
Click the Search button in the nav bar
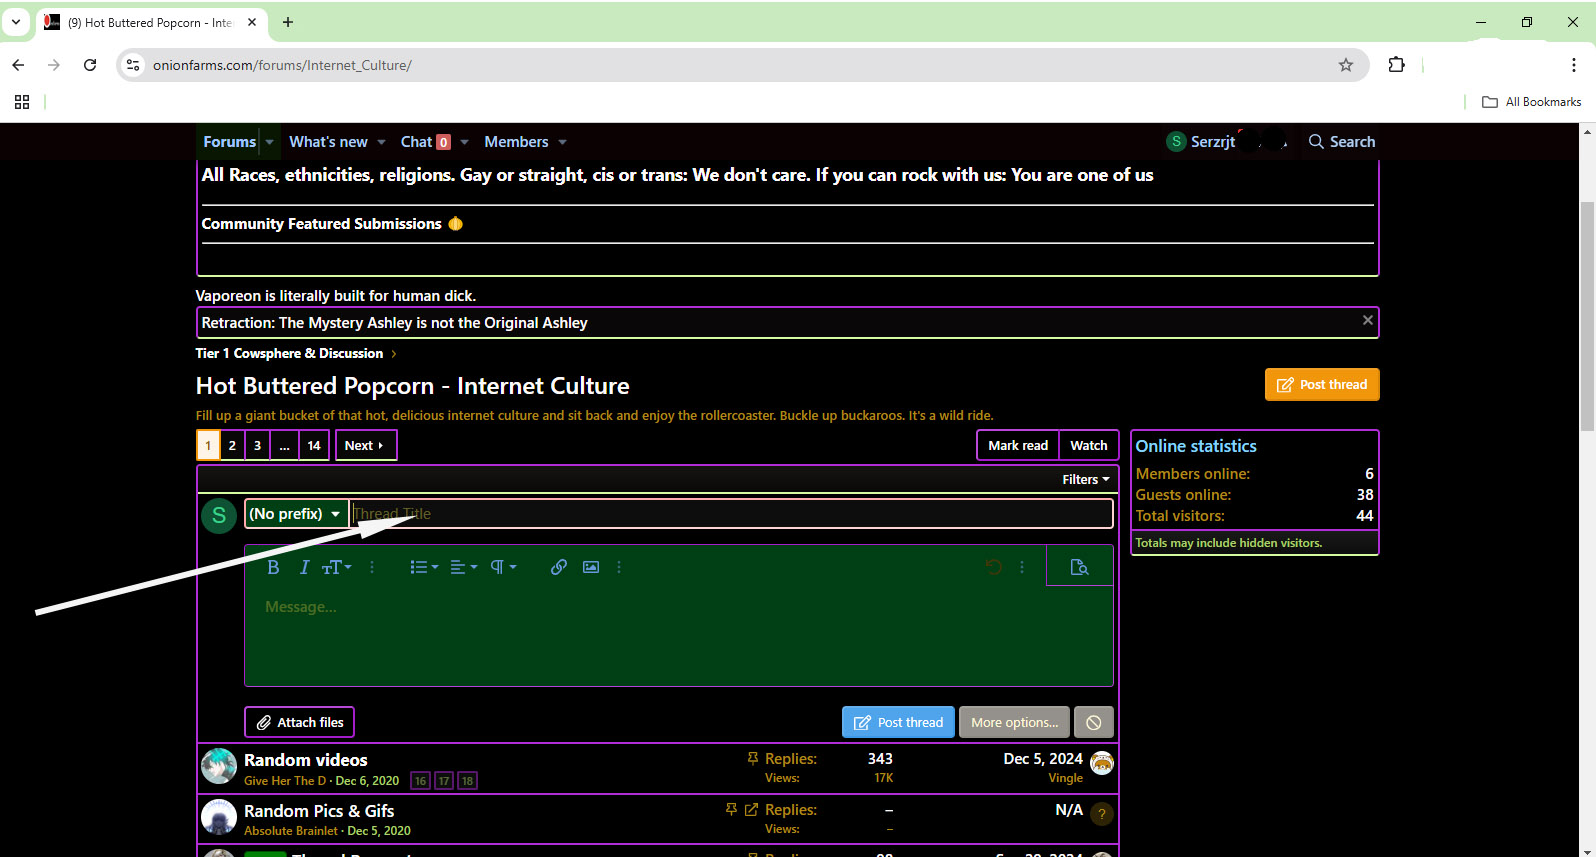pyautogui.click(x=1342, y=142)
